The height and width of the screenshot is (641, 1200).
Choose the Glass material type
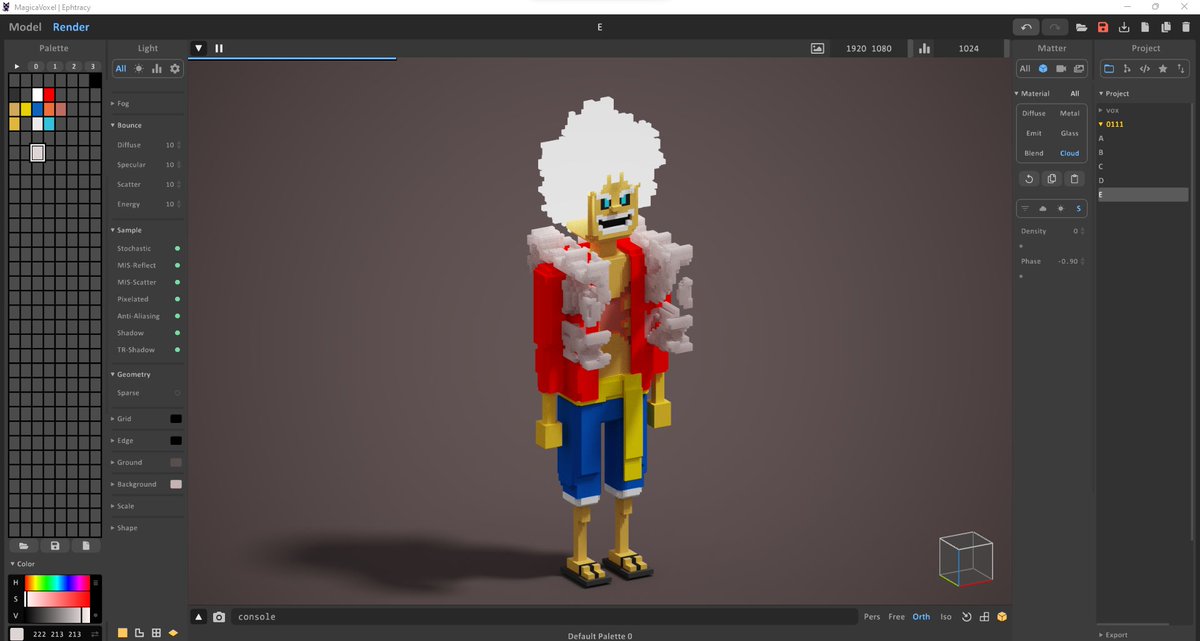[x=1069, y=133]
